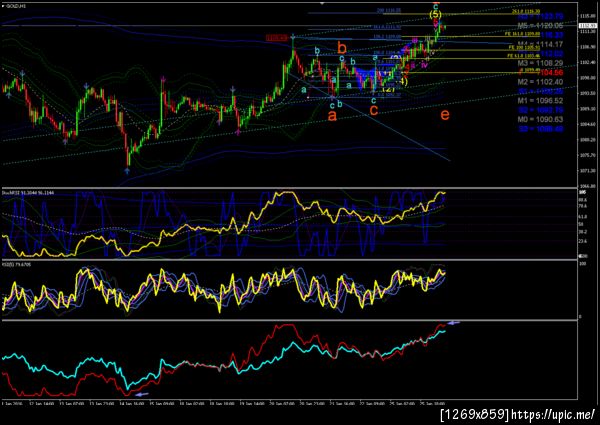Click the 1115.80 value on the price axis
600x425 pixels.
[x=587, y=16]
